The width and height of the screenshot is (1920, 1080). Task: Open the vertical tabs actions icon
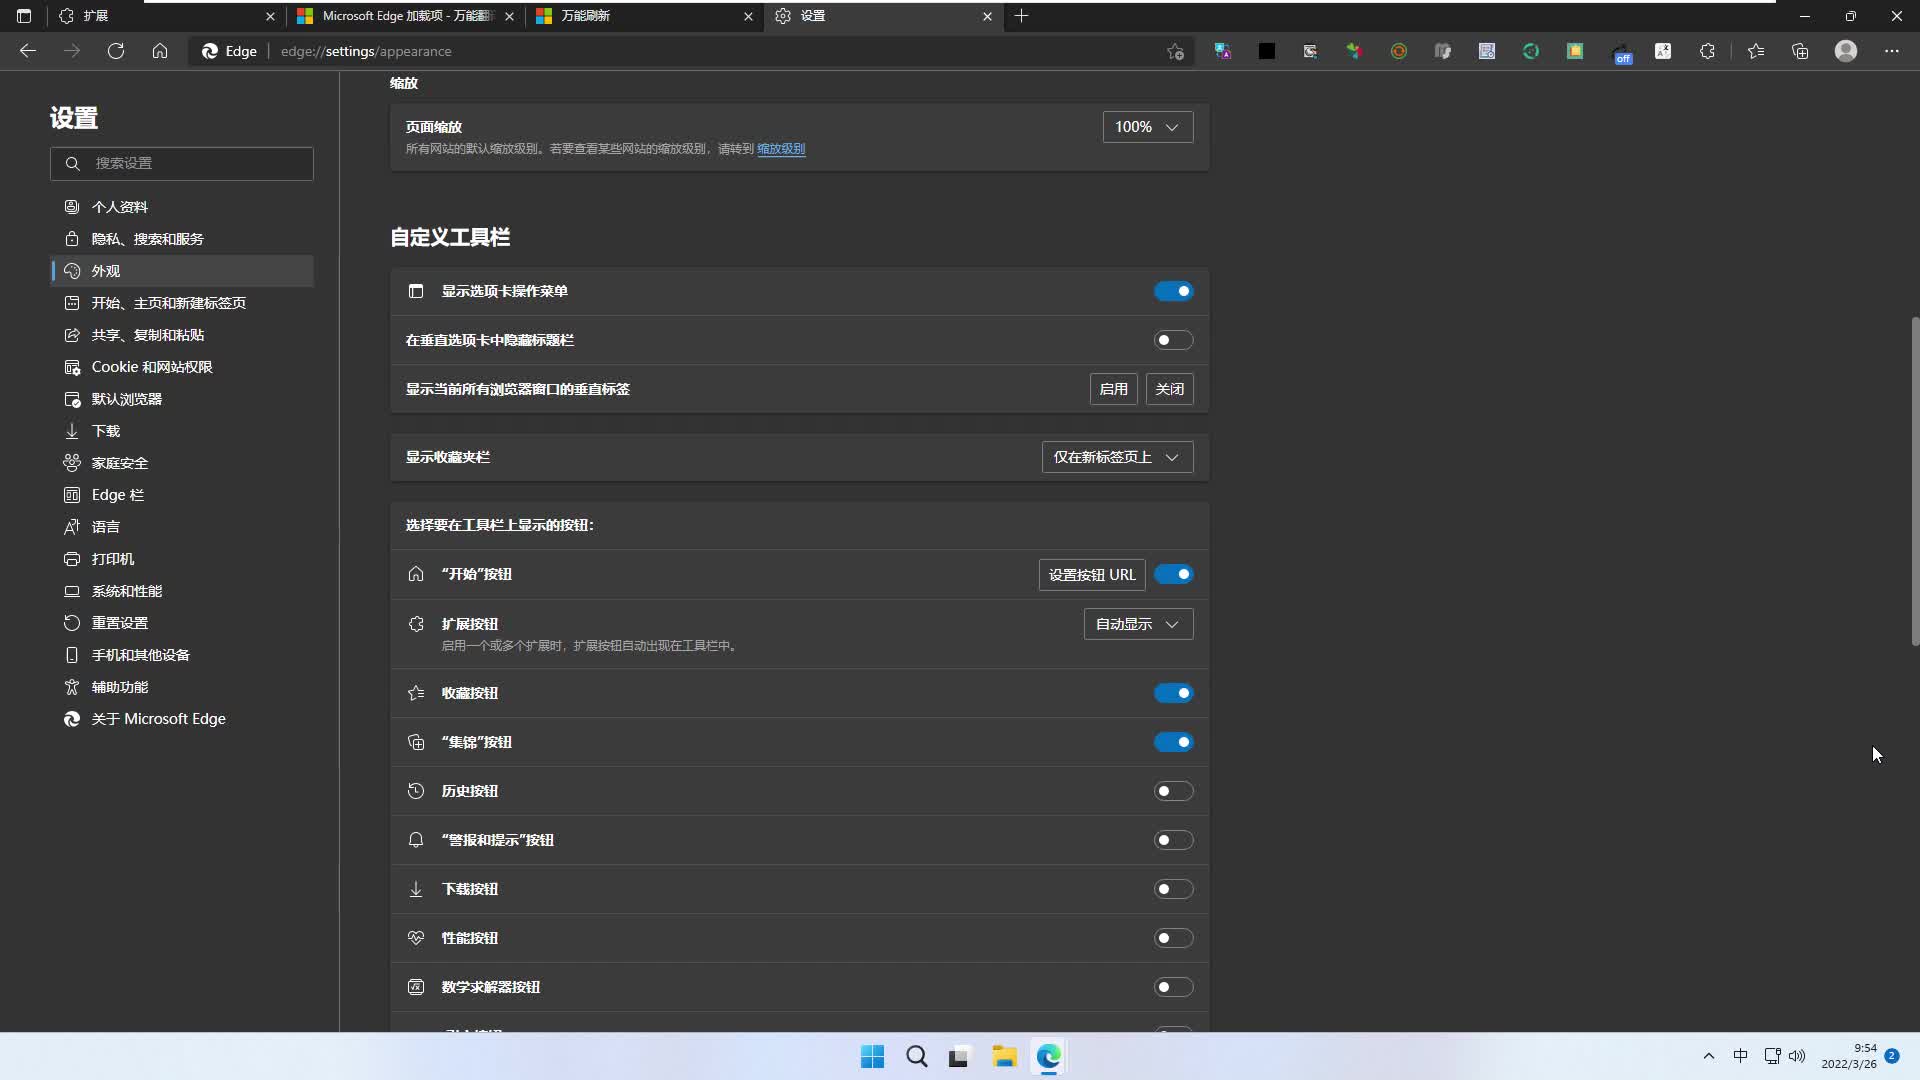[24, 16]
